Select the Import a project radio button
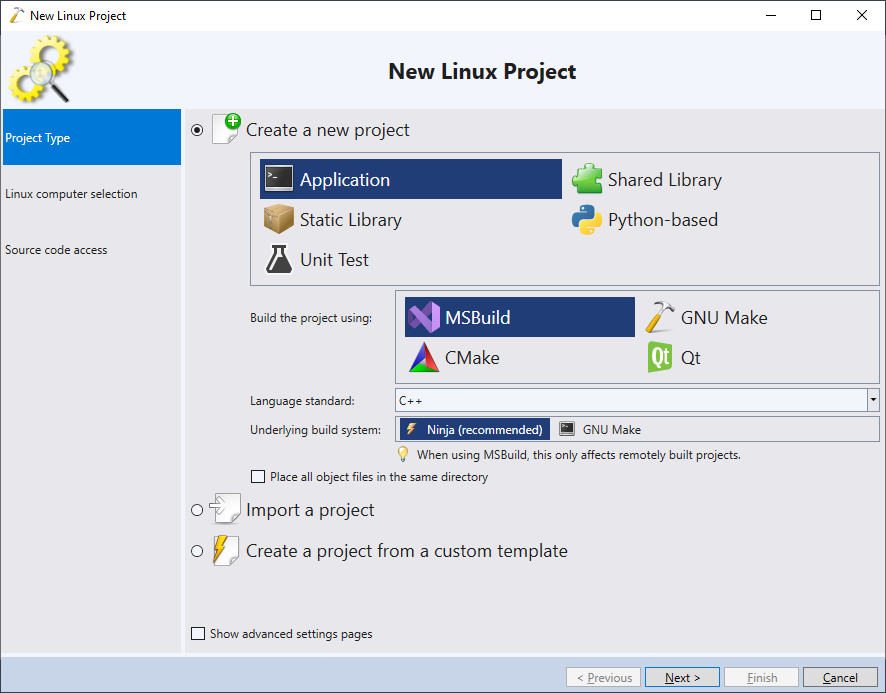 pos(197,510)
